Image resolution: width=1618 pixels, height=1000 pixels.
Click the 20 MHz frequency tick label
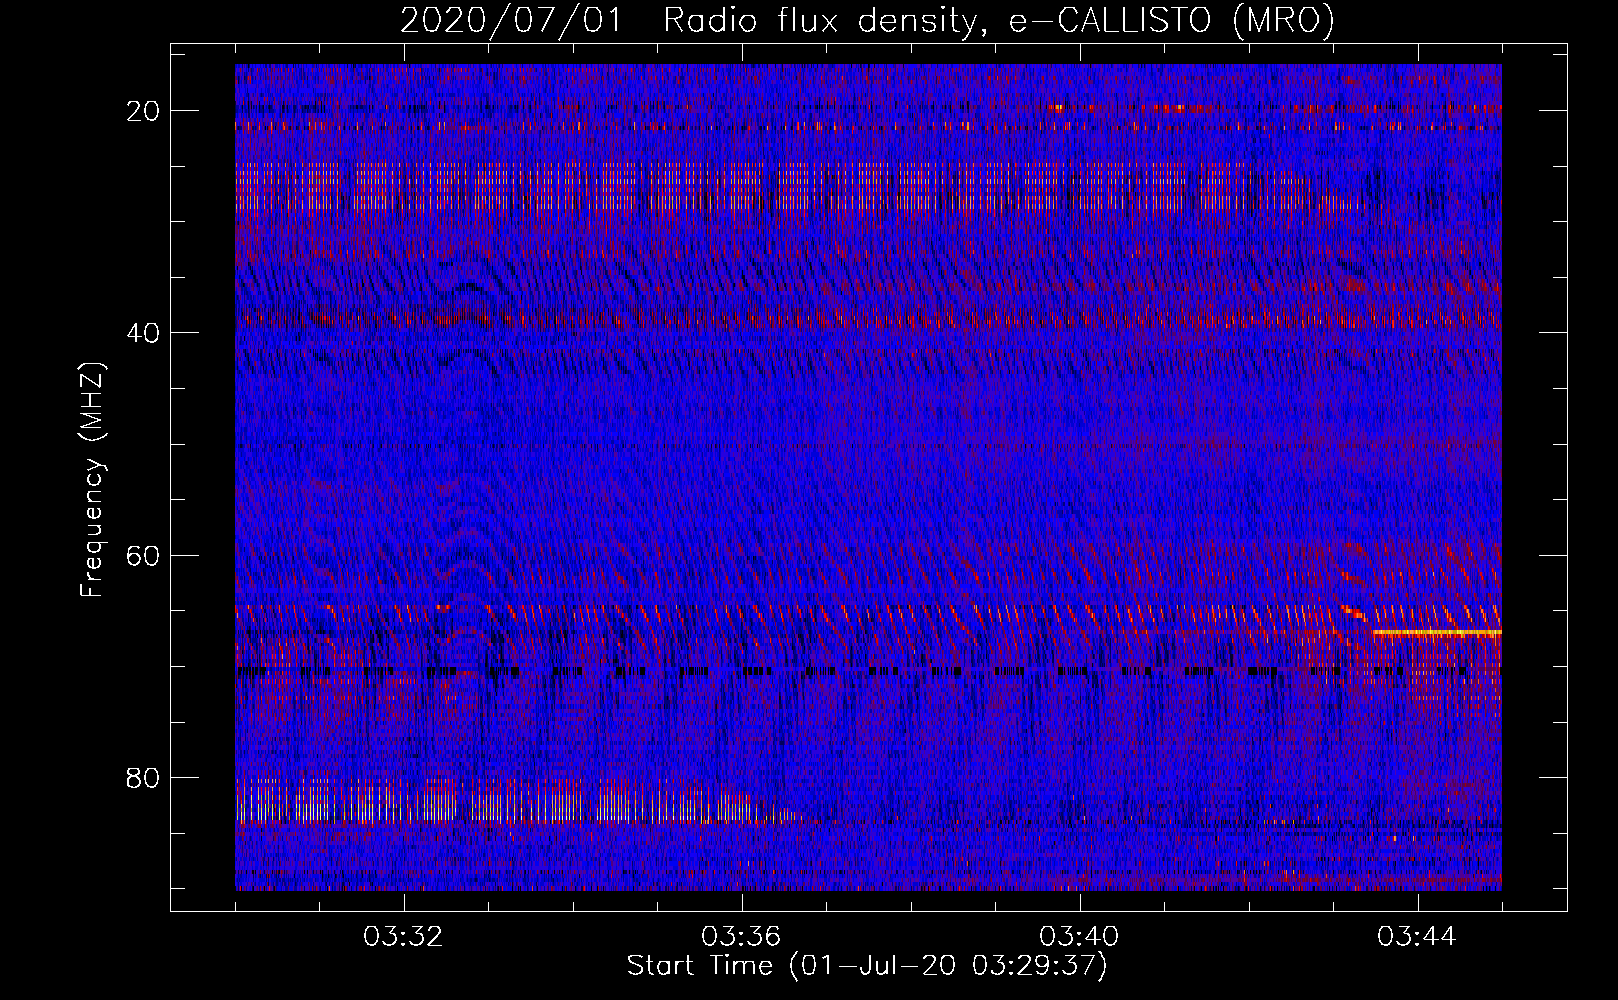144,111
